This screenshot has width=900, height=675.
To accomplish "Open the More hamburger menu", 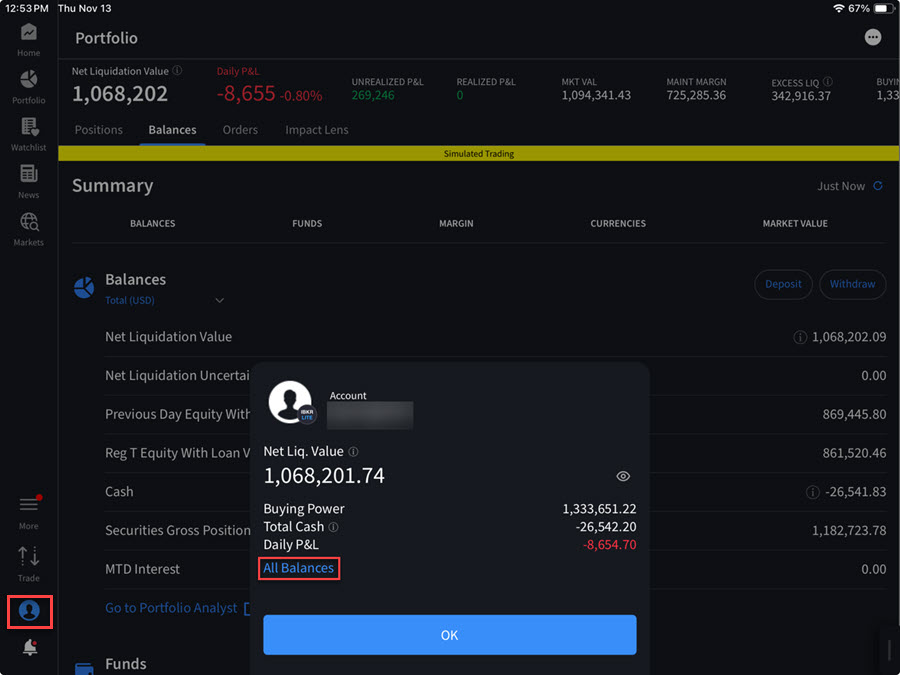I will click(29, 505).
